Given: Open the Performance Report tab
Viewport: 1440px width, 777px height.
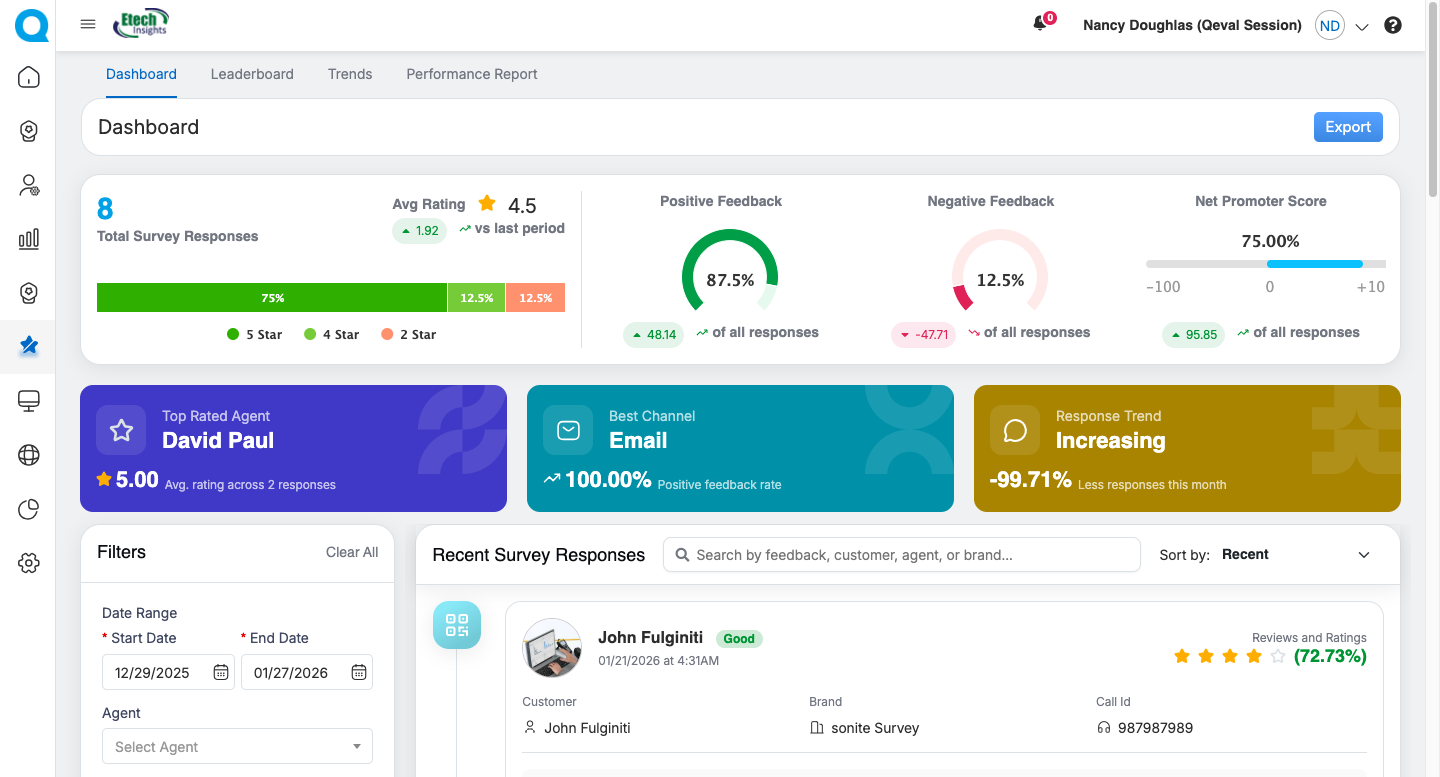Looking at the screenshot, I should tap(472, 74).
